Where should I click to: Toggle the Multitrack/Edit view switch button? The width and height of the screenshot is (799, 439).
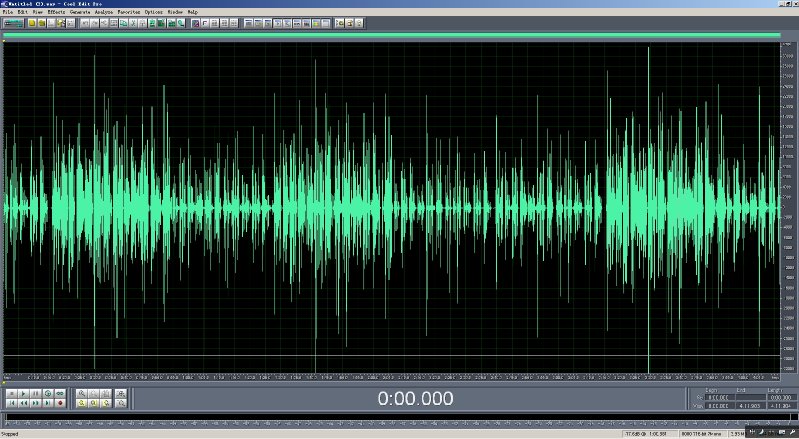14,22
